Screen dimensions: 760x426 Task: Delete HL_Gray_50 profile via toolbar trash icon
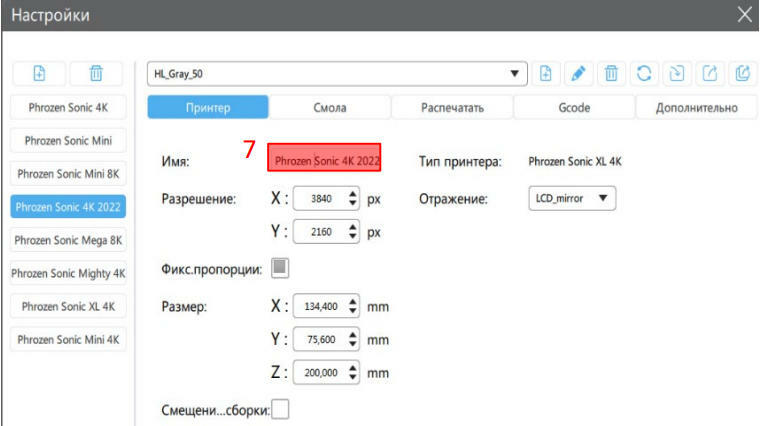pyautogui.click(x=611, y=74)
